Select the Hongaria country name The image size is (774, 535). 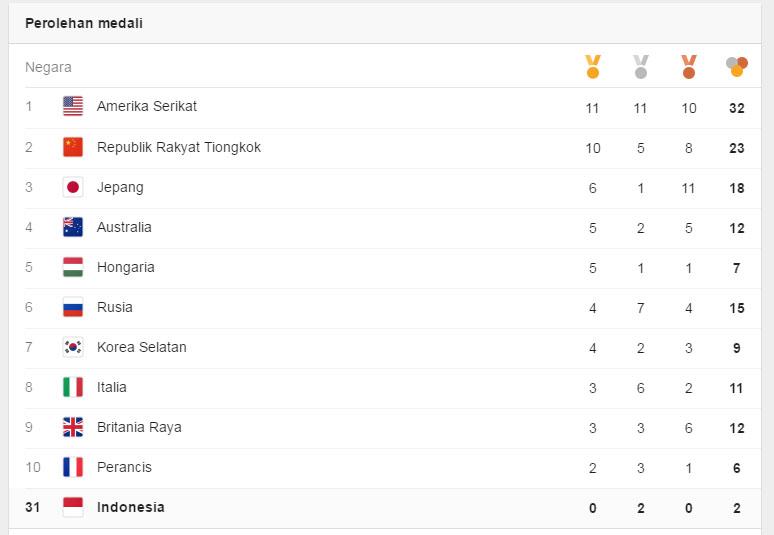125,267
